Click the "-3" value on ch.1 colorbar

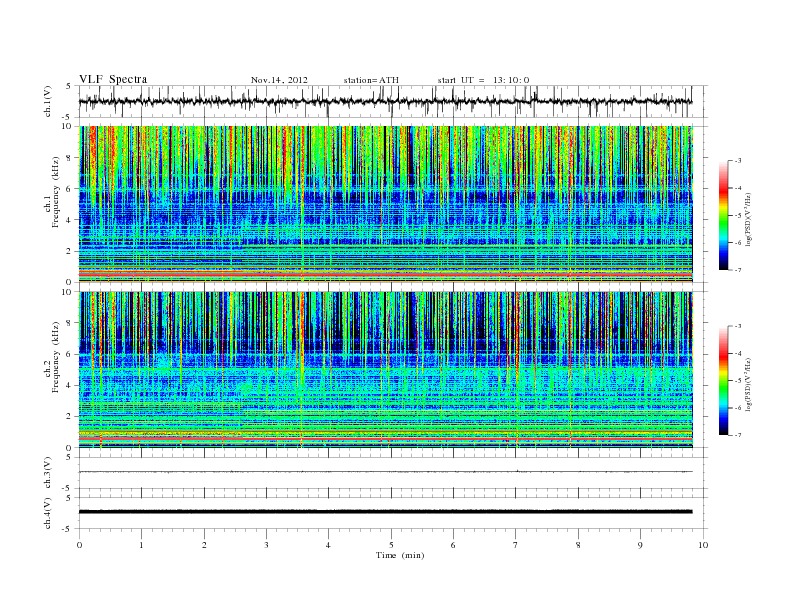(x=736, y=161)
